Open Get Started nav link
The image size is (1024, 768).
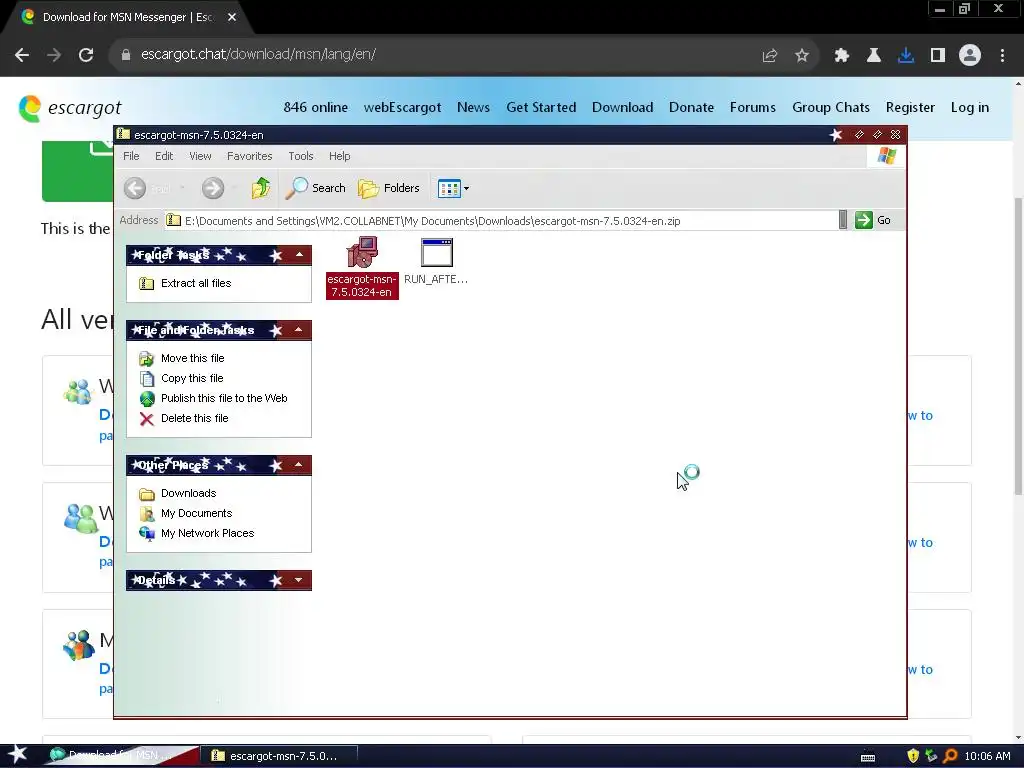click(541, 108)
